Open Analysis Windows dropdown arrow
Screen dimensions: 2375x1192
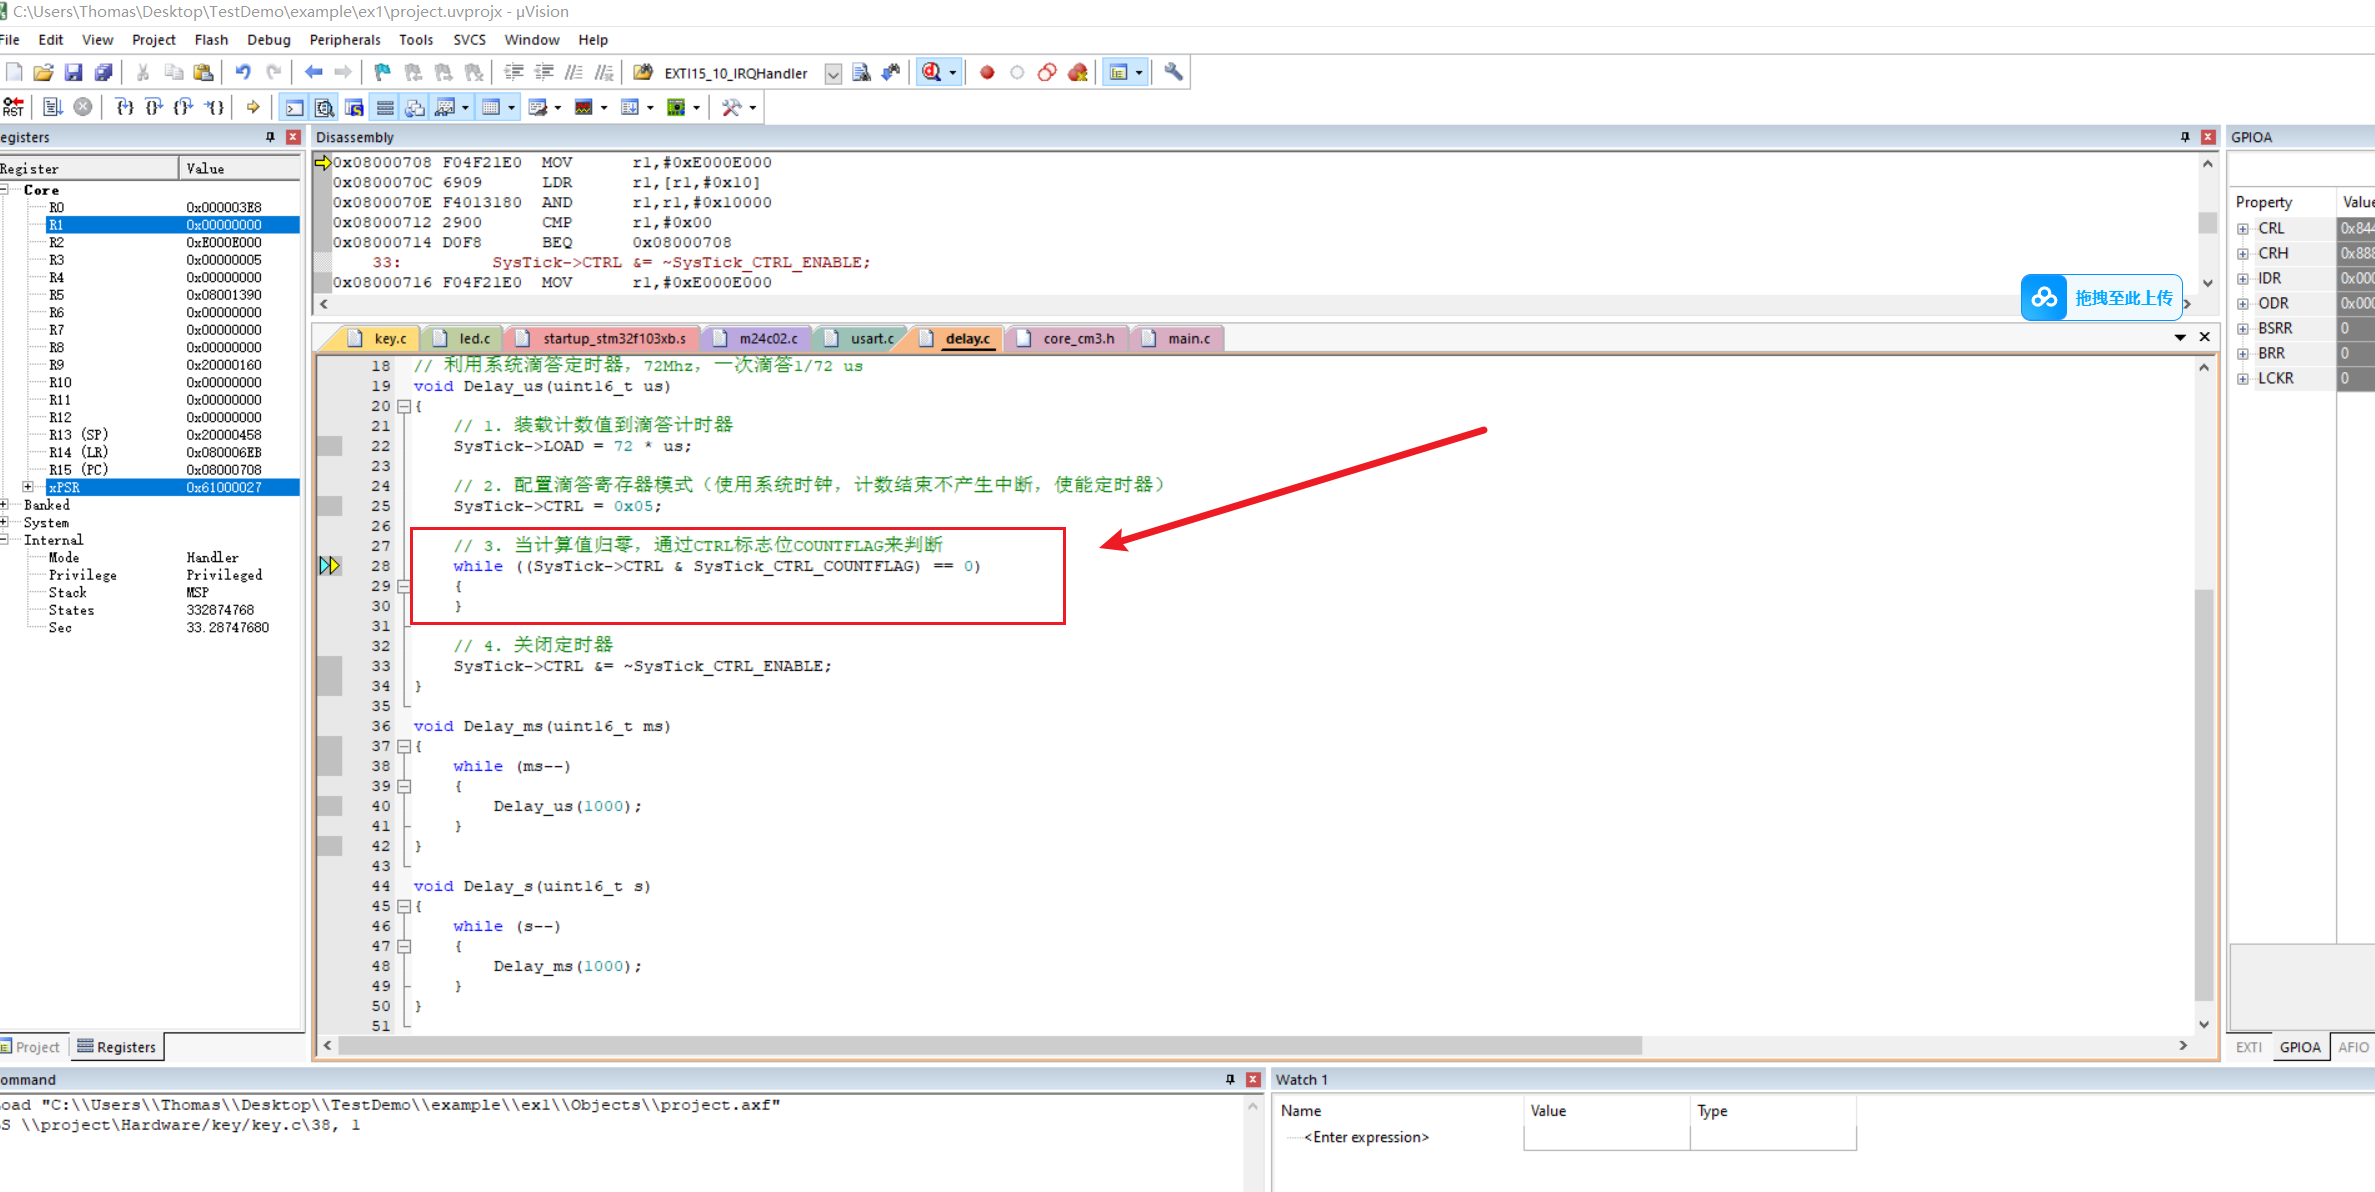[604, 107]
